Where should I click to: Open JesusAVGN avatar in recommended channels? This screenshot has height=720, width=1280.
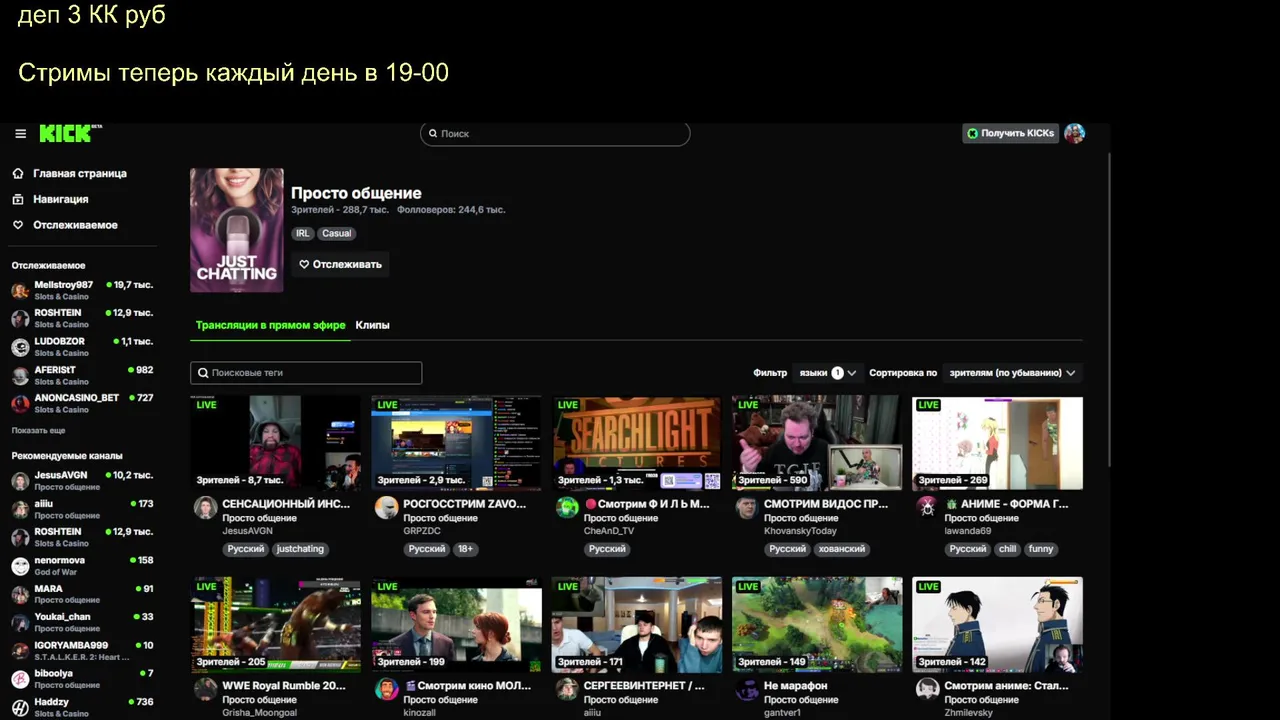click(x=20, y=481)
